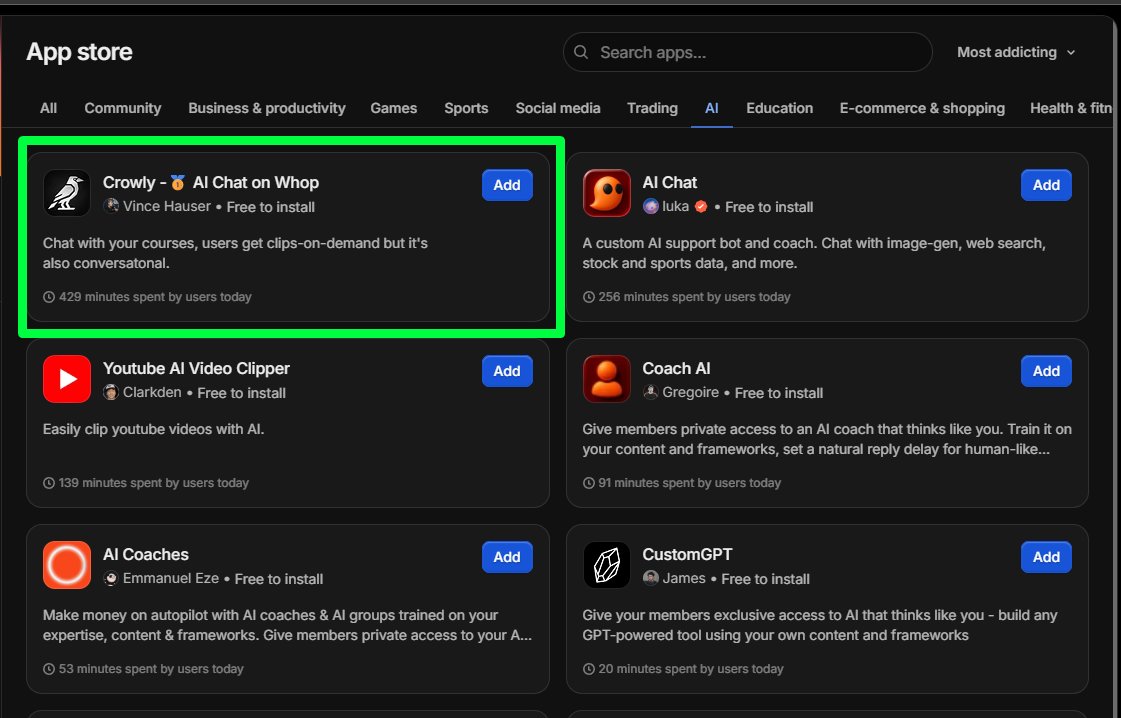
Task: Click Clarkden's profile avatar
Action: 111,392
